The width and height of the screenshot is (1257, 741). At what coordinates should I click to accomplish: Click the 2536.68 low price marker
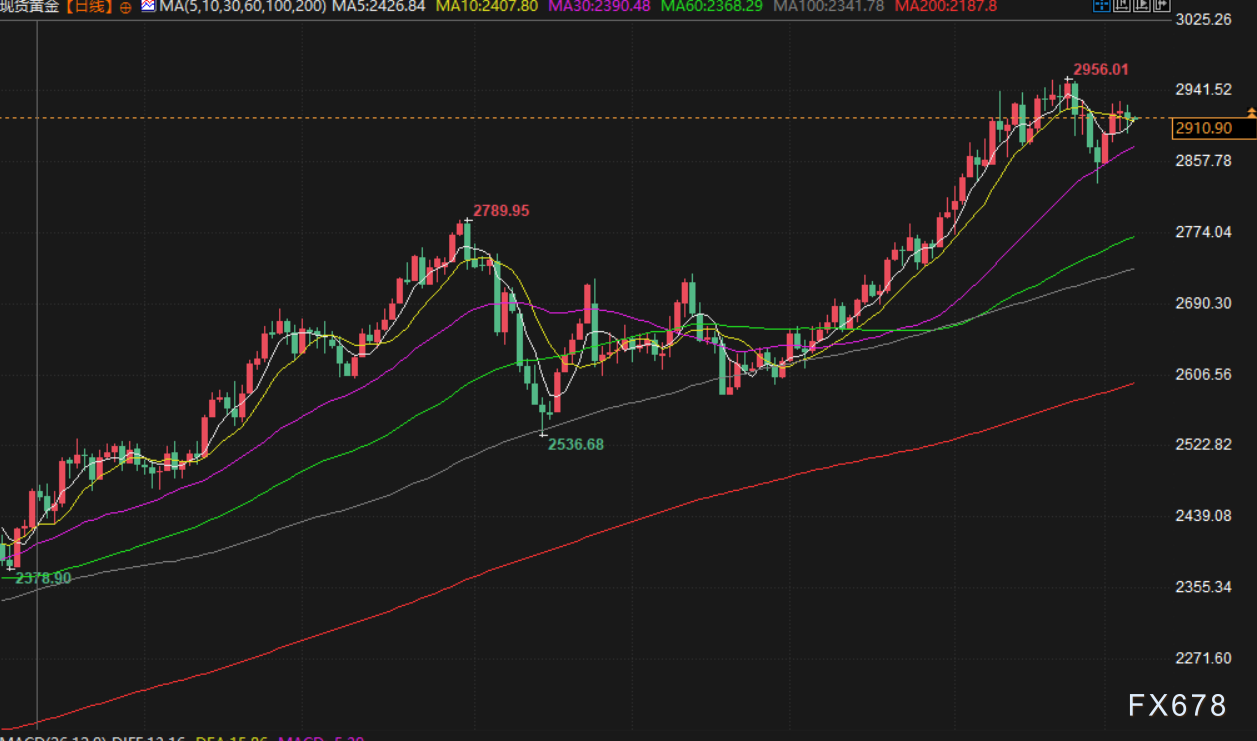575,444
